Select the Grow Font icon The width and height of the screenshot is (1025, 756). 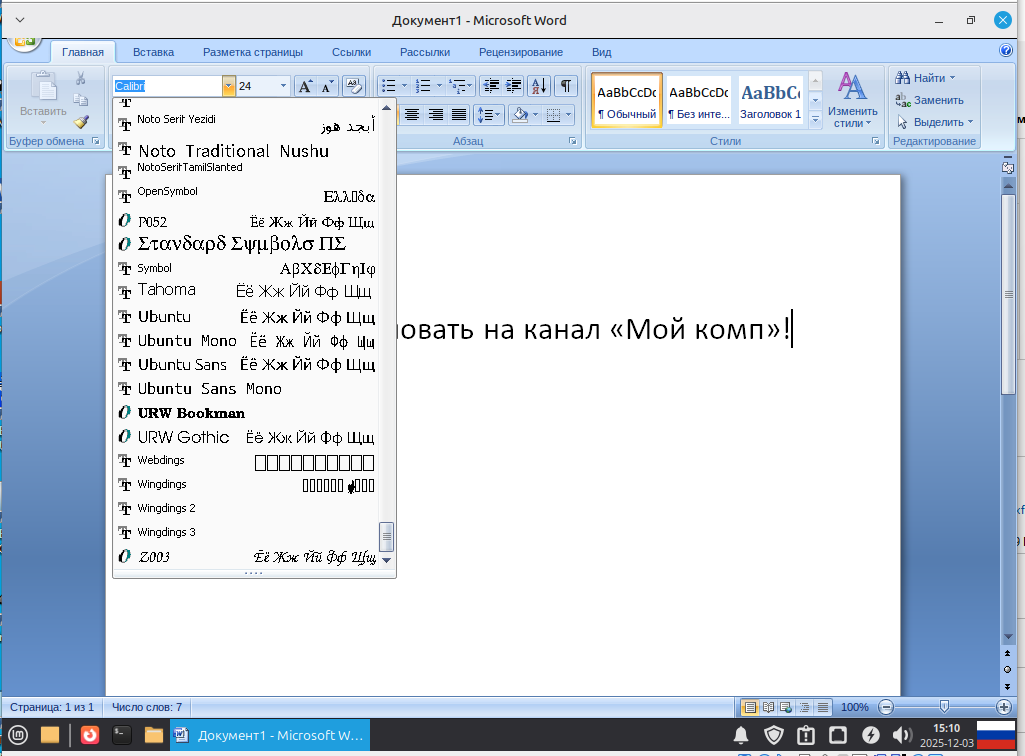(304, 85)
